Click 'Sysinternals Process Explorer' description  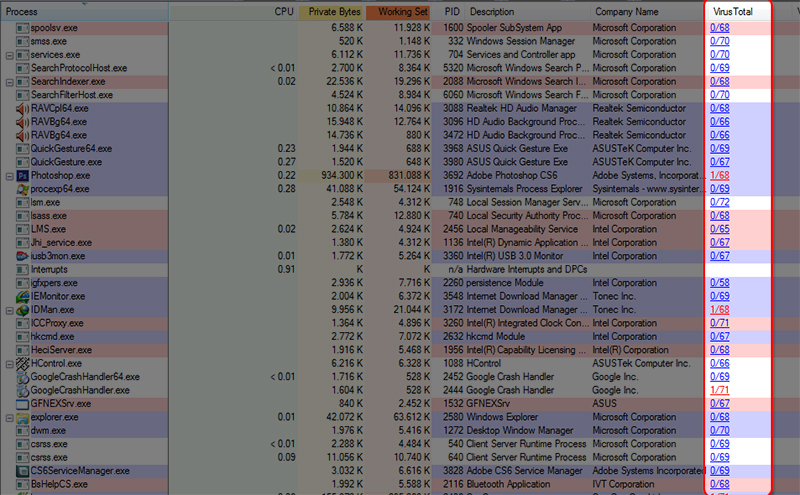pos(524,189)
